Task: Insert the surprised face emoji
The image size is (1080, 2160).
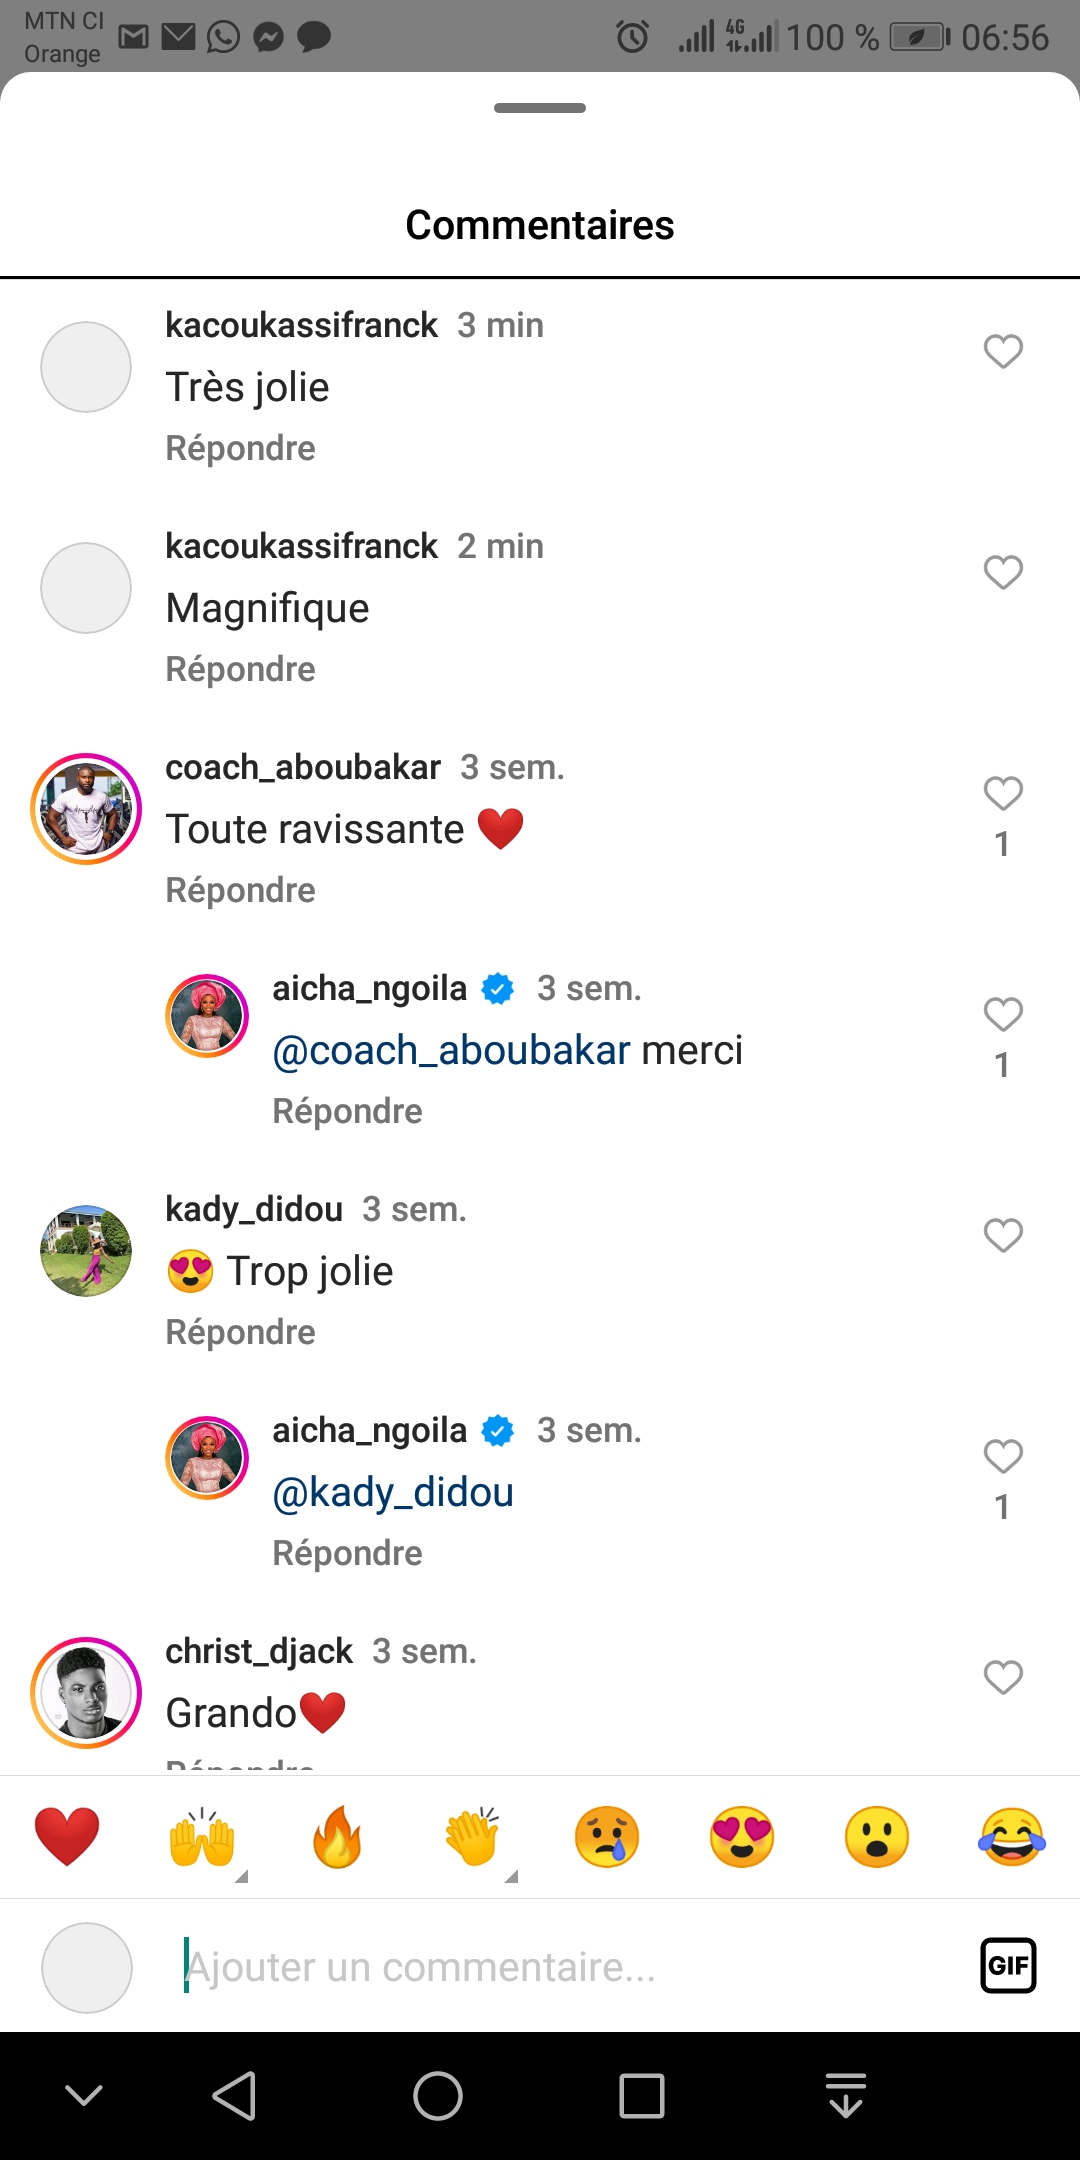Action: [x=877, y=1837]
